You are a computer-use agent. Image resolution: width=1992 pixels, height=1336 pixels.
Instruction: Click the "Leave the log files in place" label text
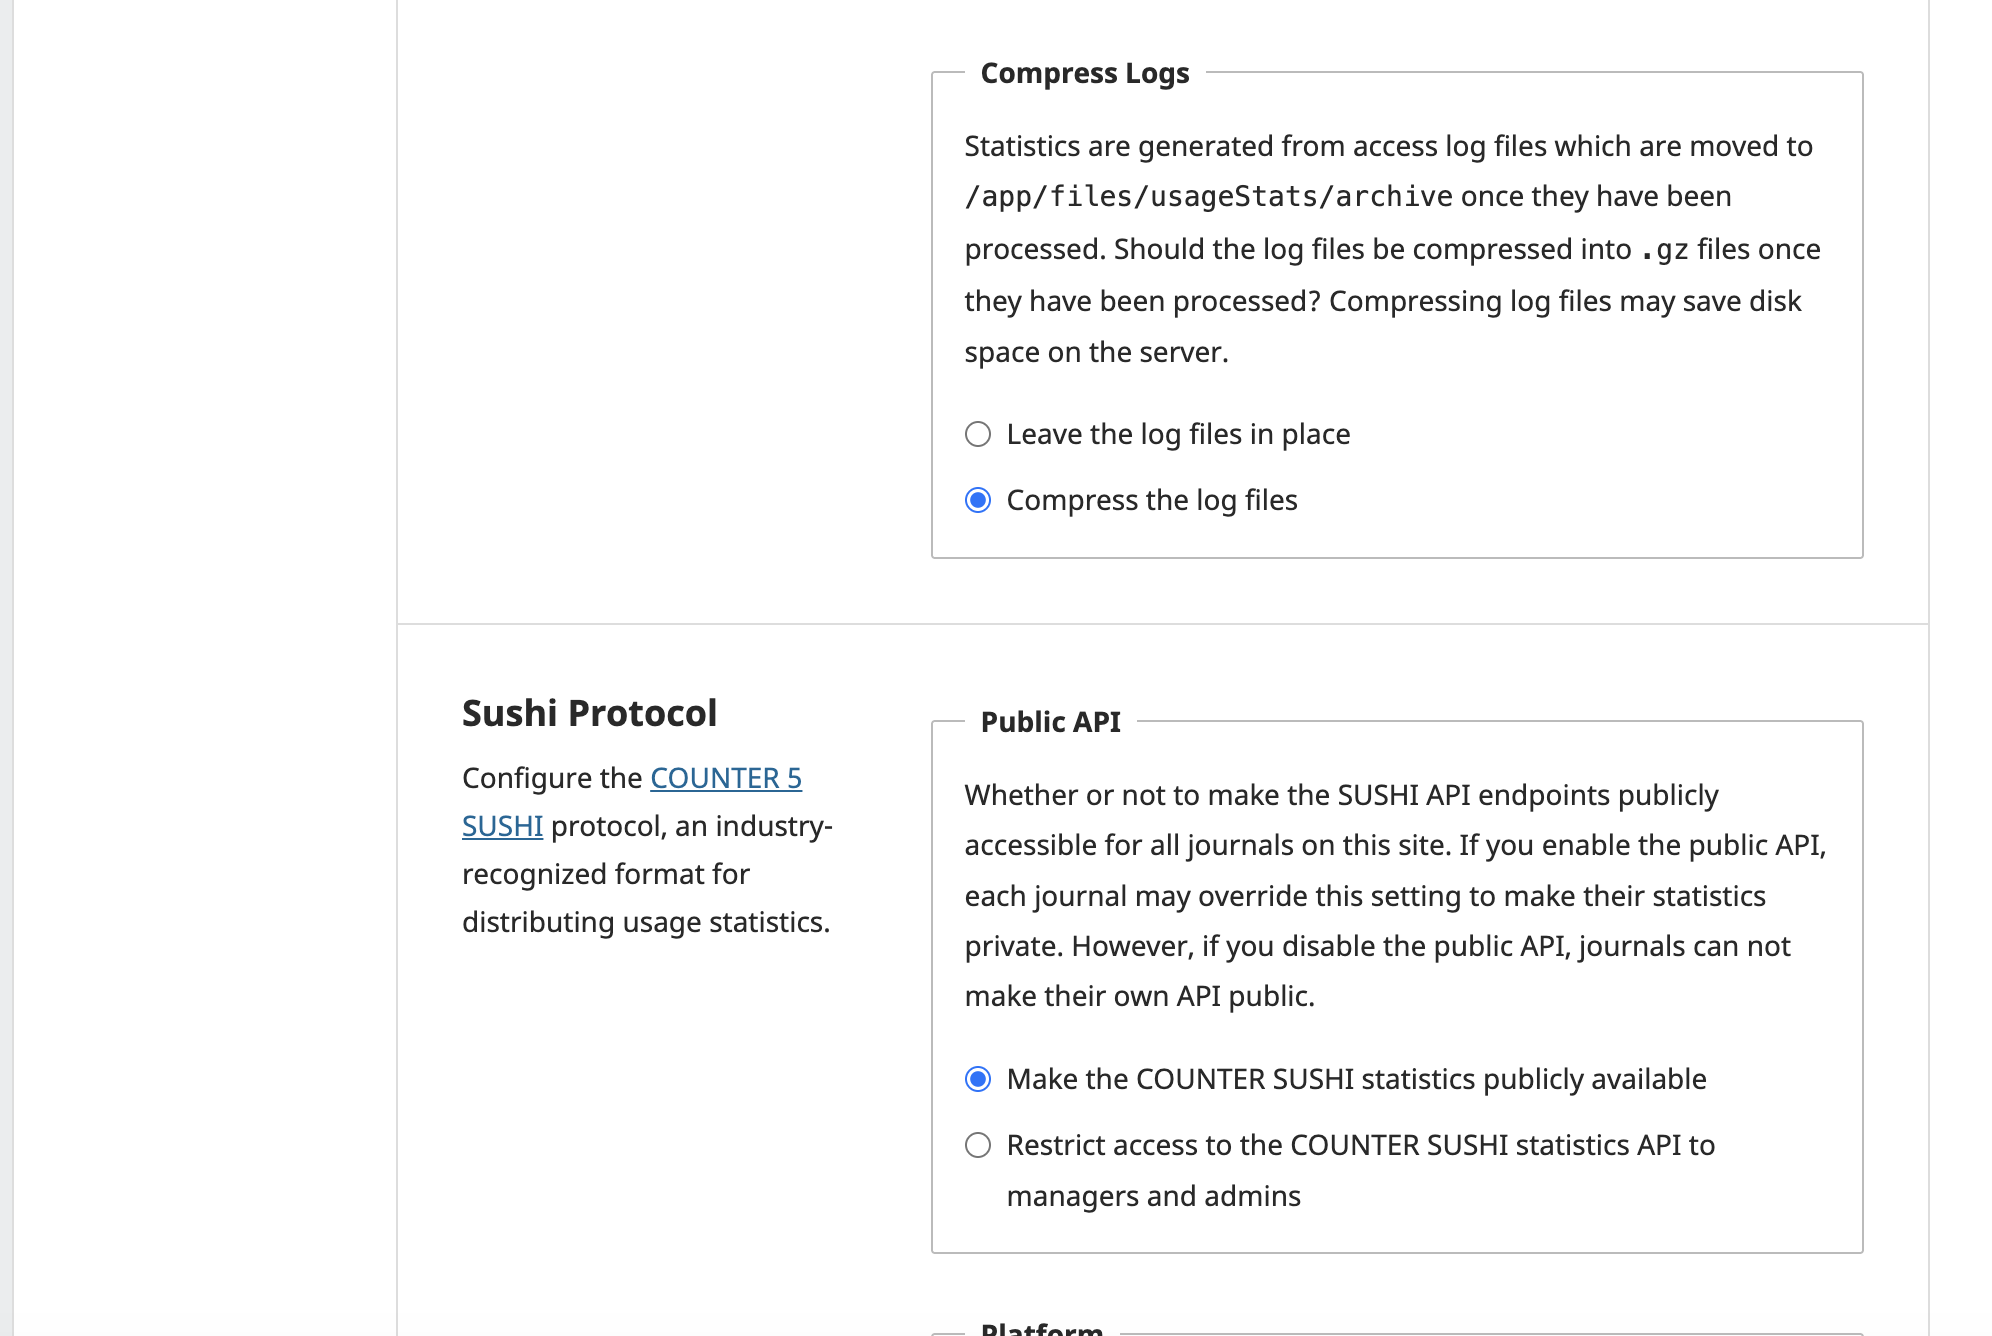pos(1178,434)
